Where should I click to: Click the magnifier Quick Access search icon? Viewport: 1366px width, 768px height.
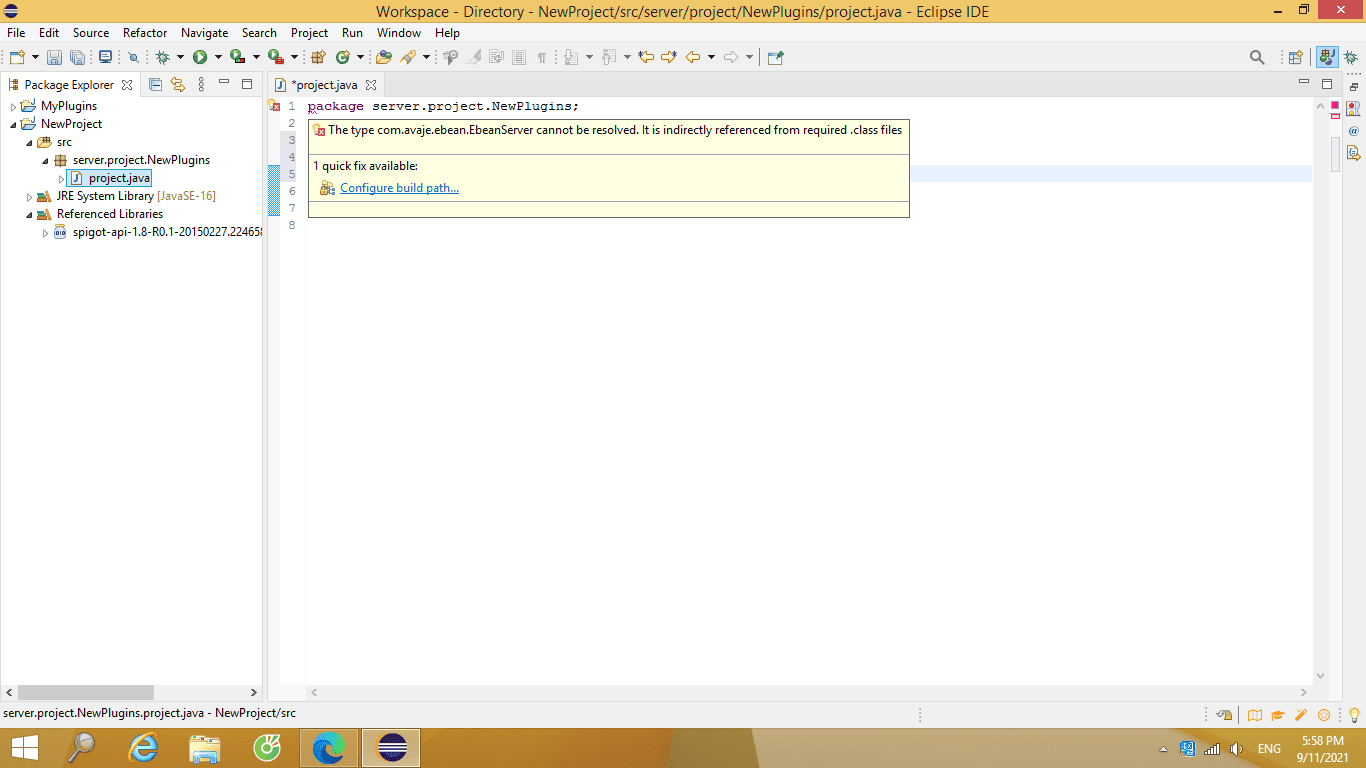[1257, 57]
